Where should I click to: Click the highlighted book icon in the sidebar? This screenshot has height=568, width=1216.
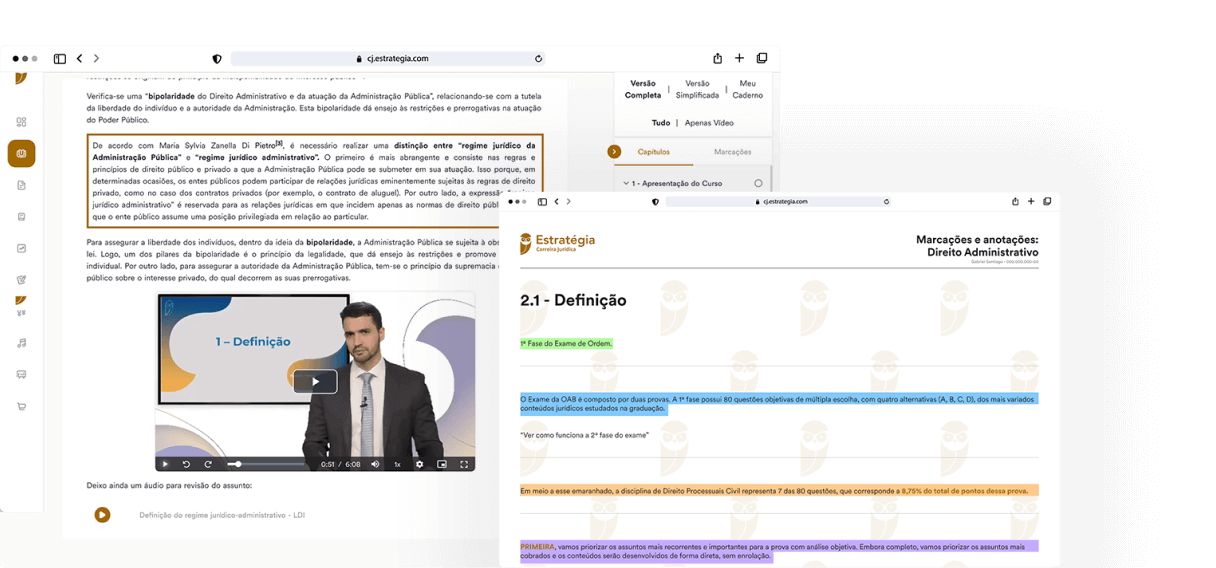[21, 153]
